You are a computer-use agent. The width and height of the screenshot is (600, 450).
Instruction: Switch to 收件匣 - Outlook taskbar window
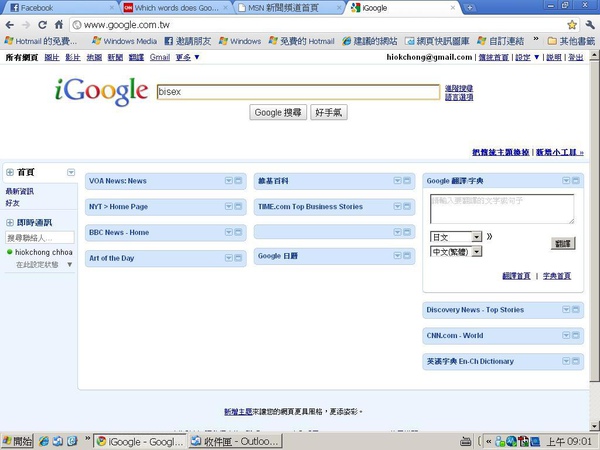pyautogui.click(x=235, y=441)
